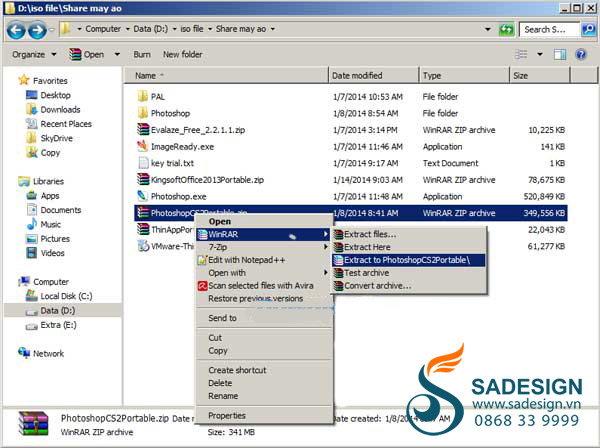Expand the Data (D:) breadcrumb arrow

(174, 29)
